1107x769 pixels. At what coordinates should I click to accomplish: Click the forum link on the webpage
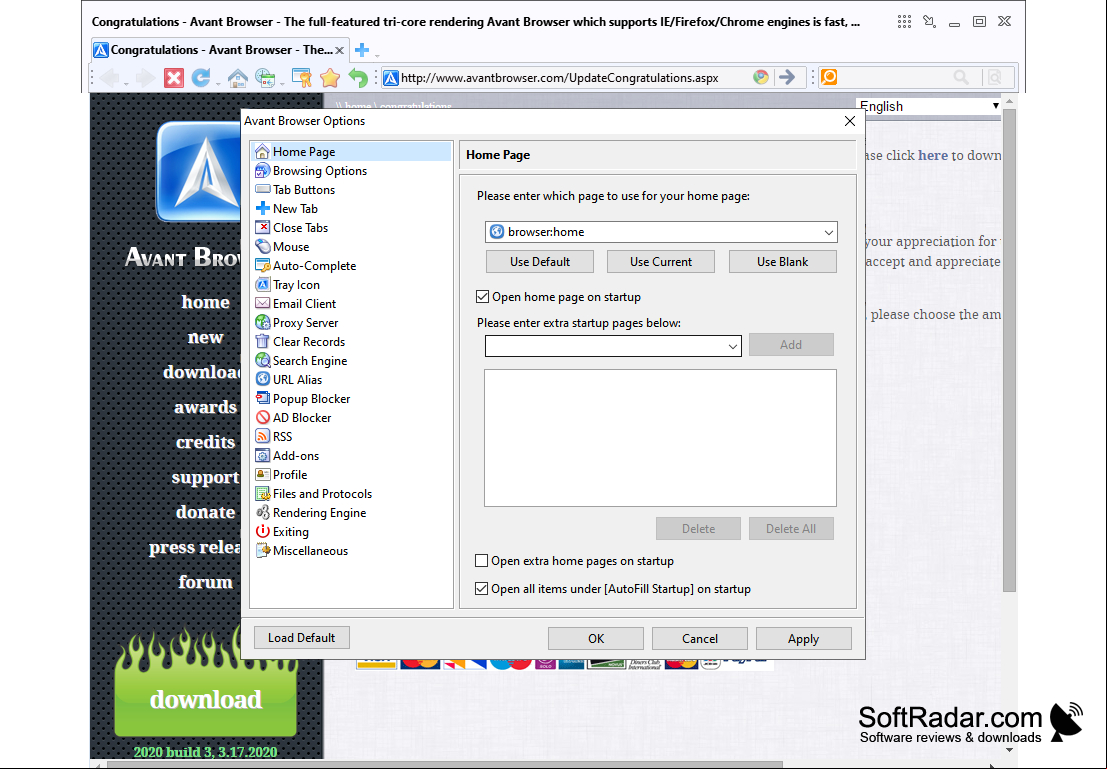tap(205, 582)
